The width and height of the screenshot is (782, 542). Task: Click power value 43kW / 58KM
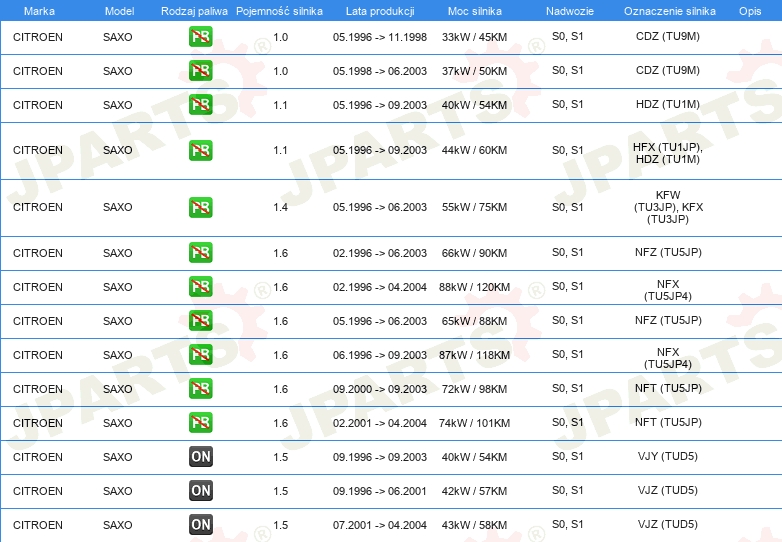point(474,525)
